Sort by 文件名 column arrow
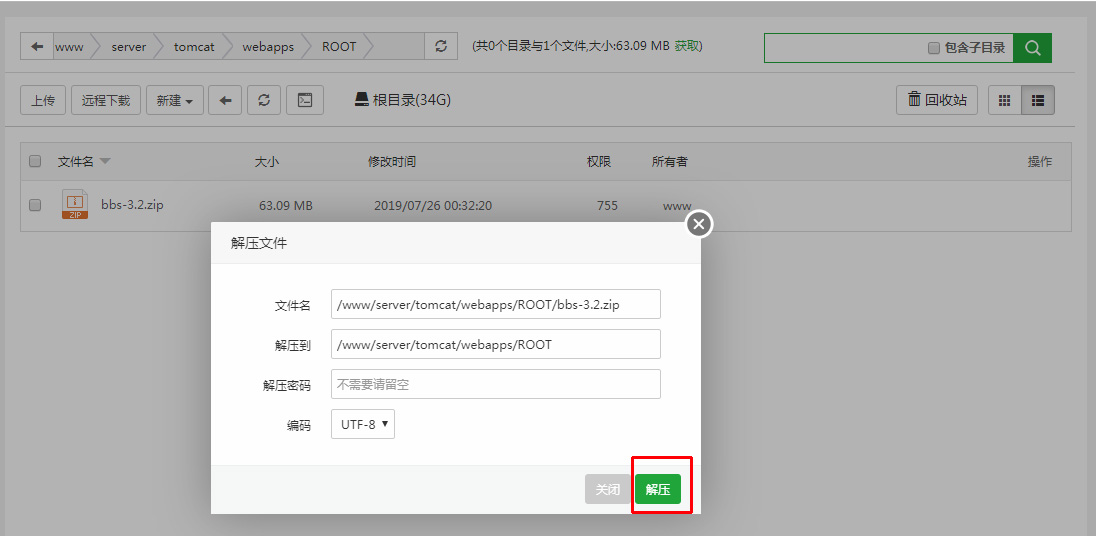Screen dimensions: 1096x536 [x=105, y=161]
